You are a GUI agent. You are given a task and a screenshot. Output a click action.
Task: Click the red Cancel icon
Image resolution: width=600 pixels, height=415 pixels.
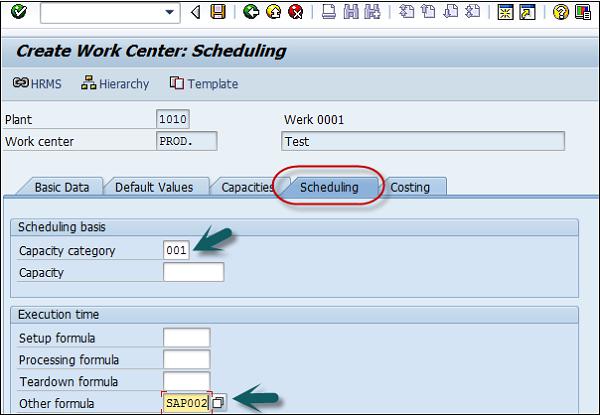click(x=295, y=12)
